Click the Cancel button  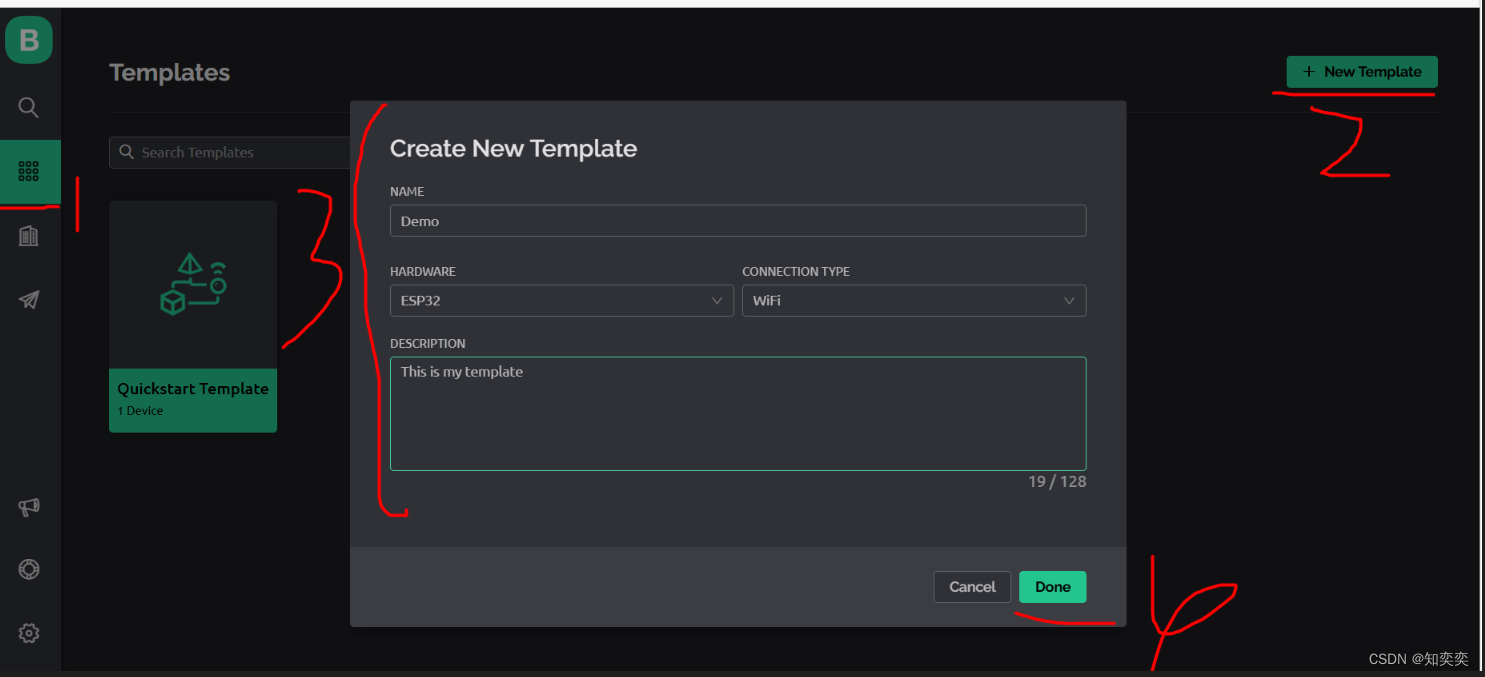click(x=972, y=587)
